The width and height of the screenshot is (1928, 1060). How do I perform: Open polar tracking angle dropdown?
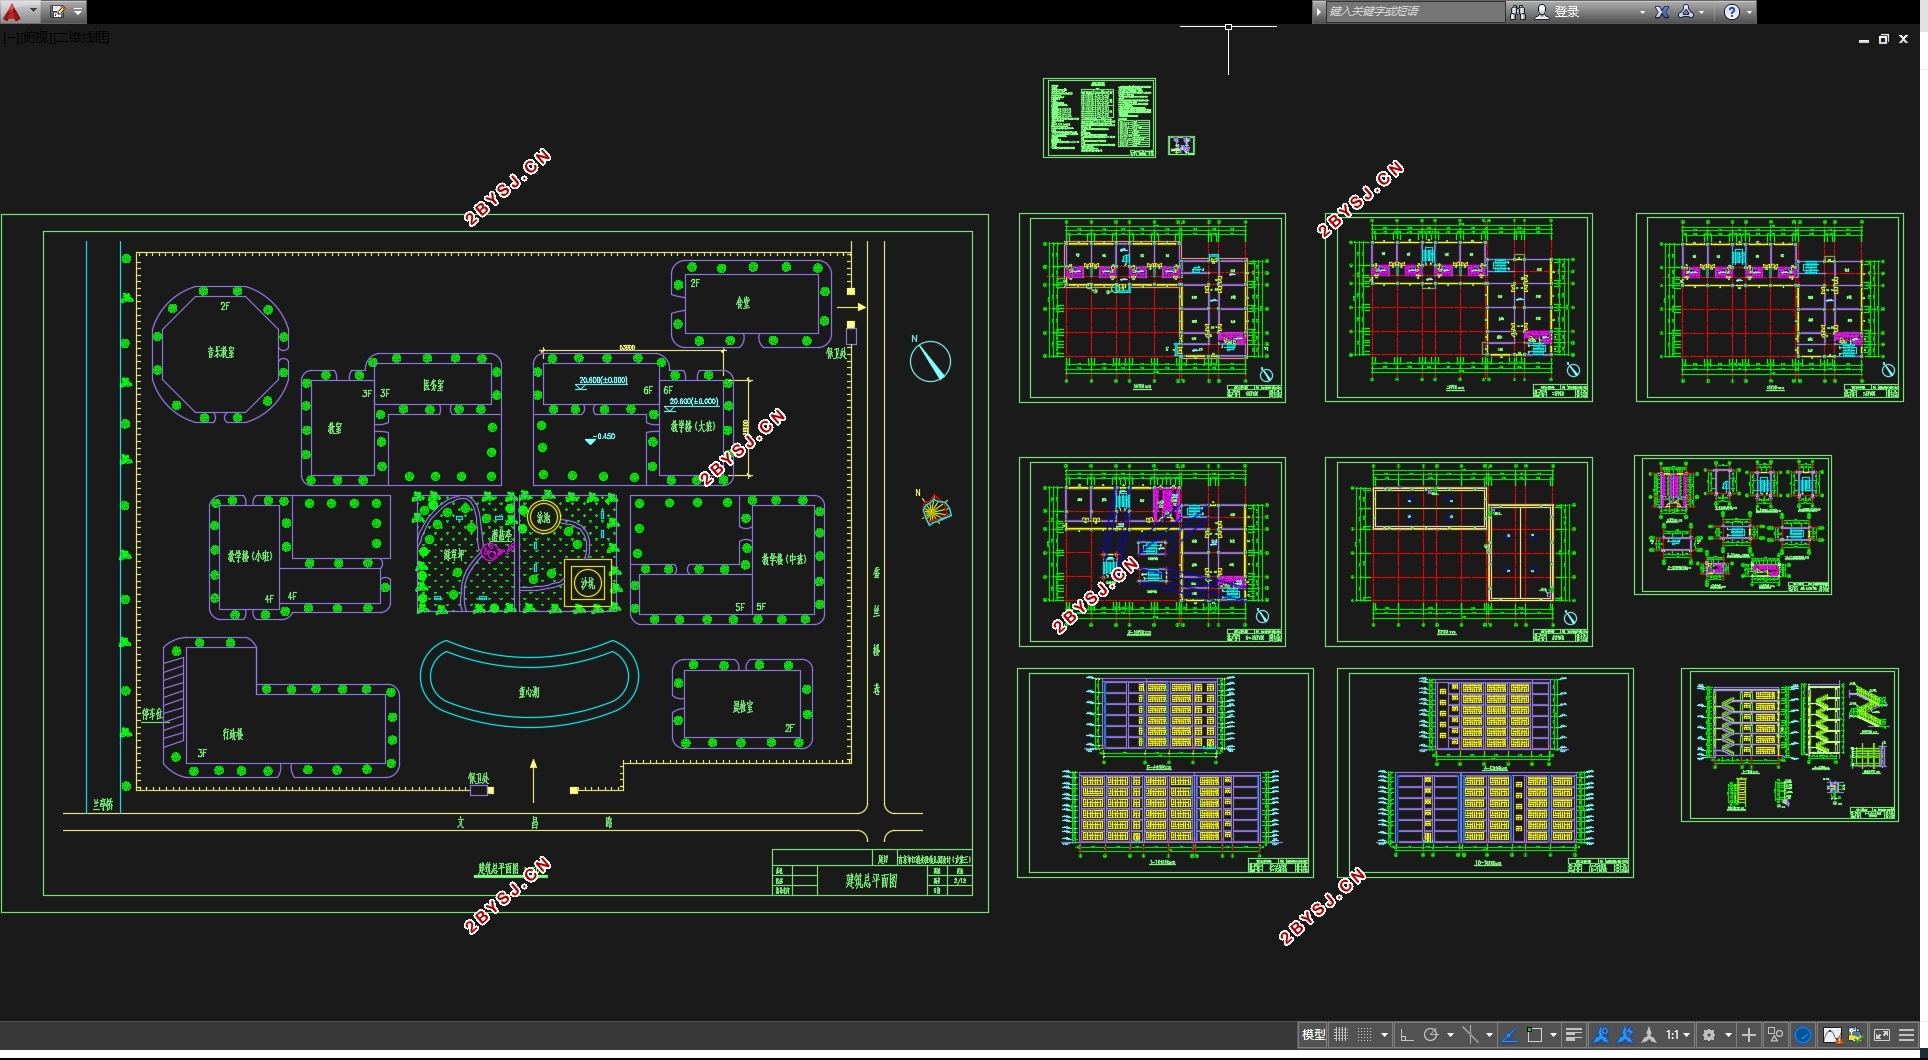1450,1035
